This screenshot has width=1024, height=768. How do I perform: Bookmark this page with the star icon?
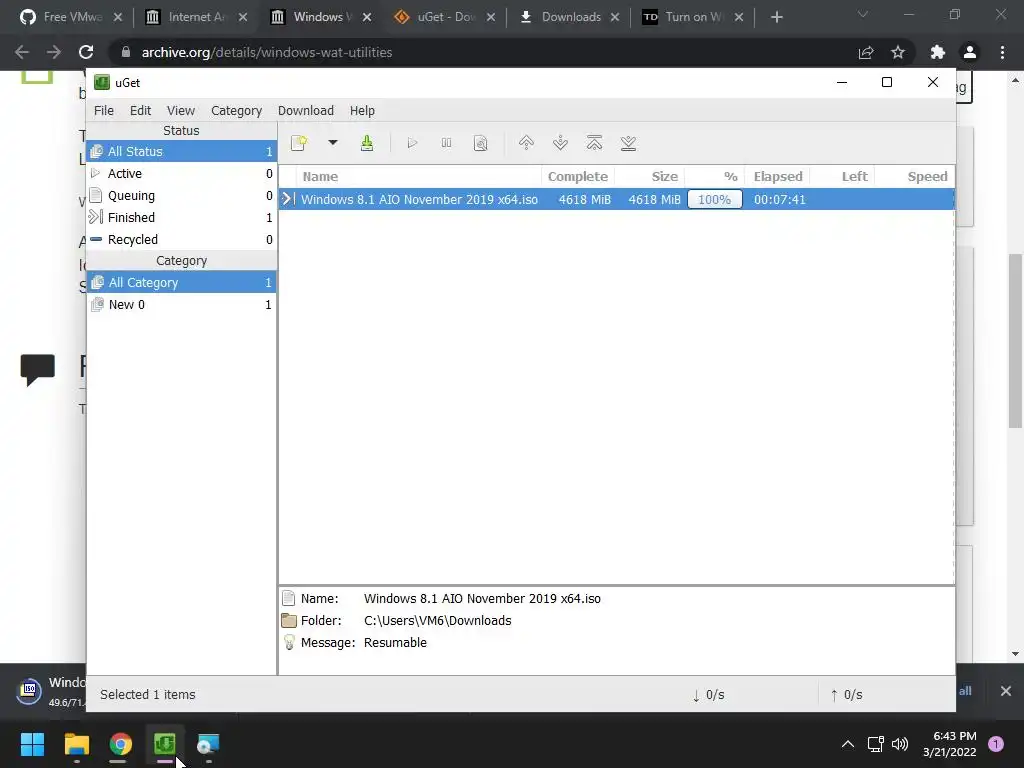tap(898, 52)
